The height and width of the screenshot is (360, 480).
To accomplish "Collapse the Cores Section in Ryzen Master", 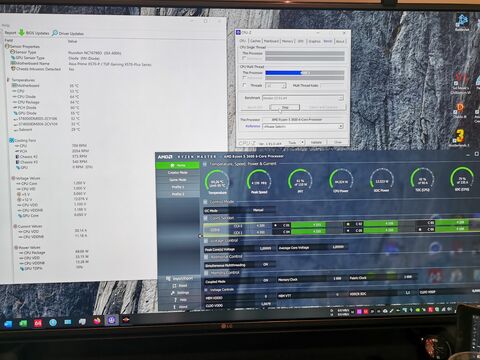I will [206, 218].
